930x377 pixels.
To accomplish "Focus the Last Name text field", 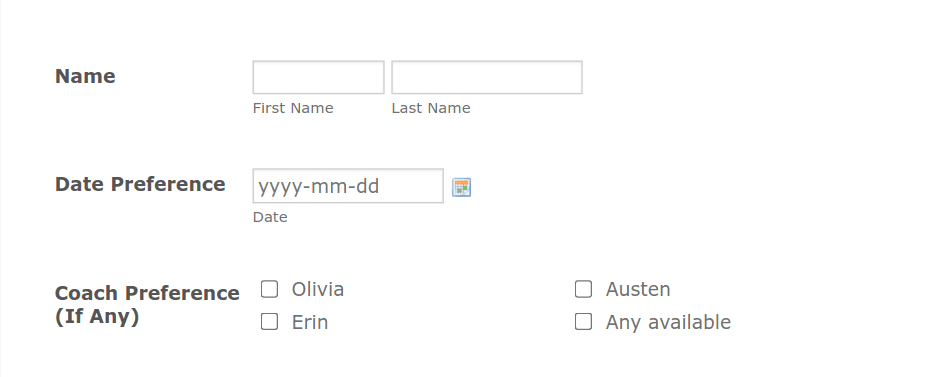I will [487, 77].
